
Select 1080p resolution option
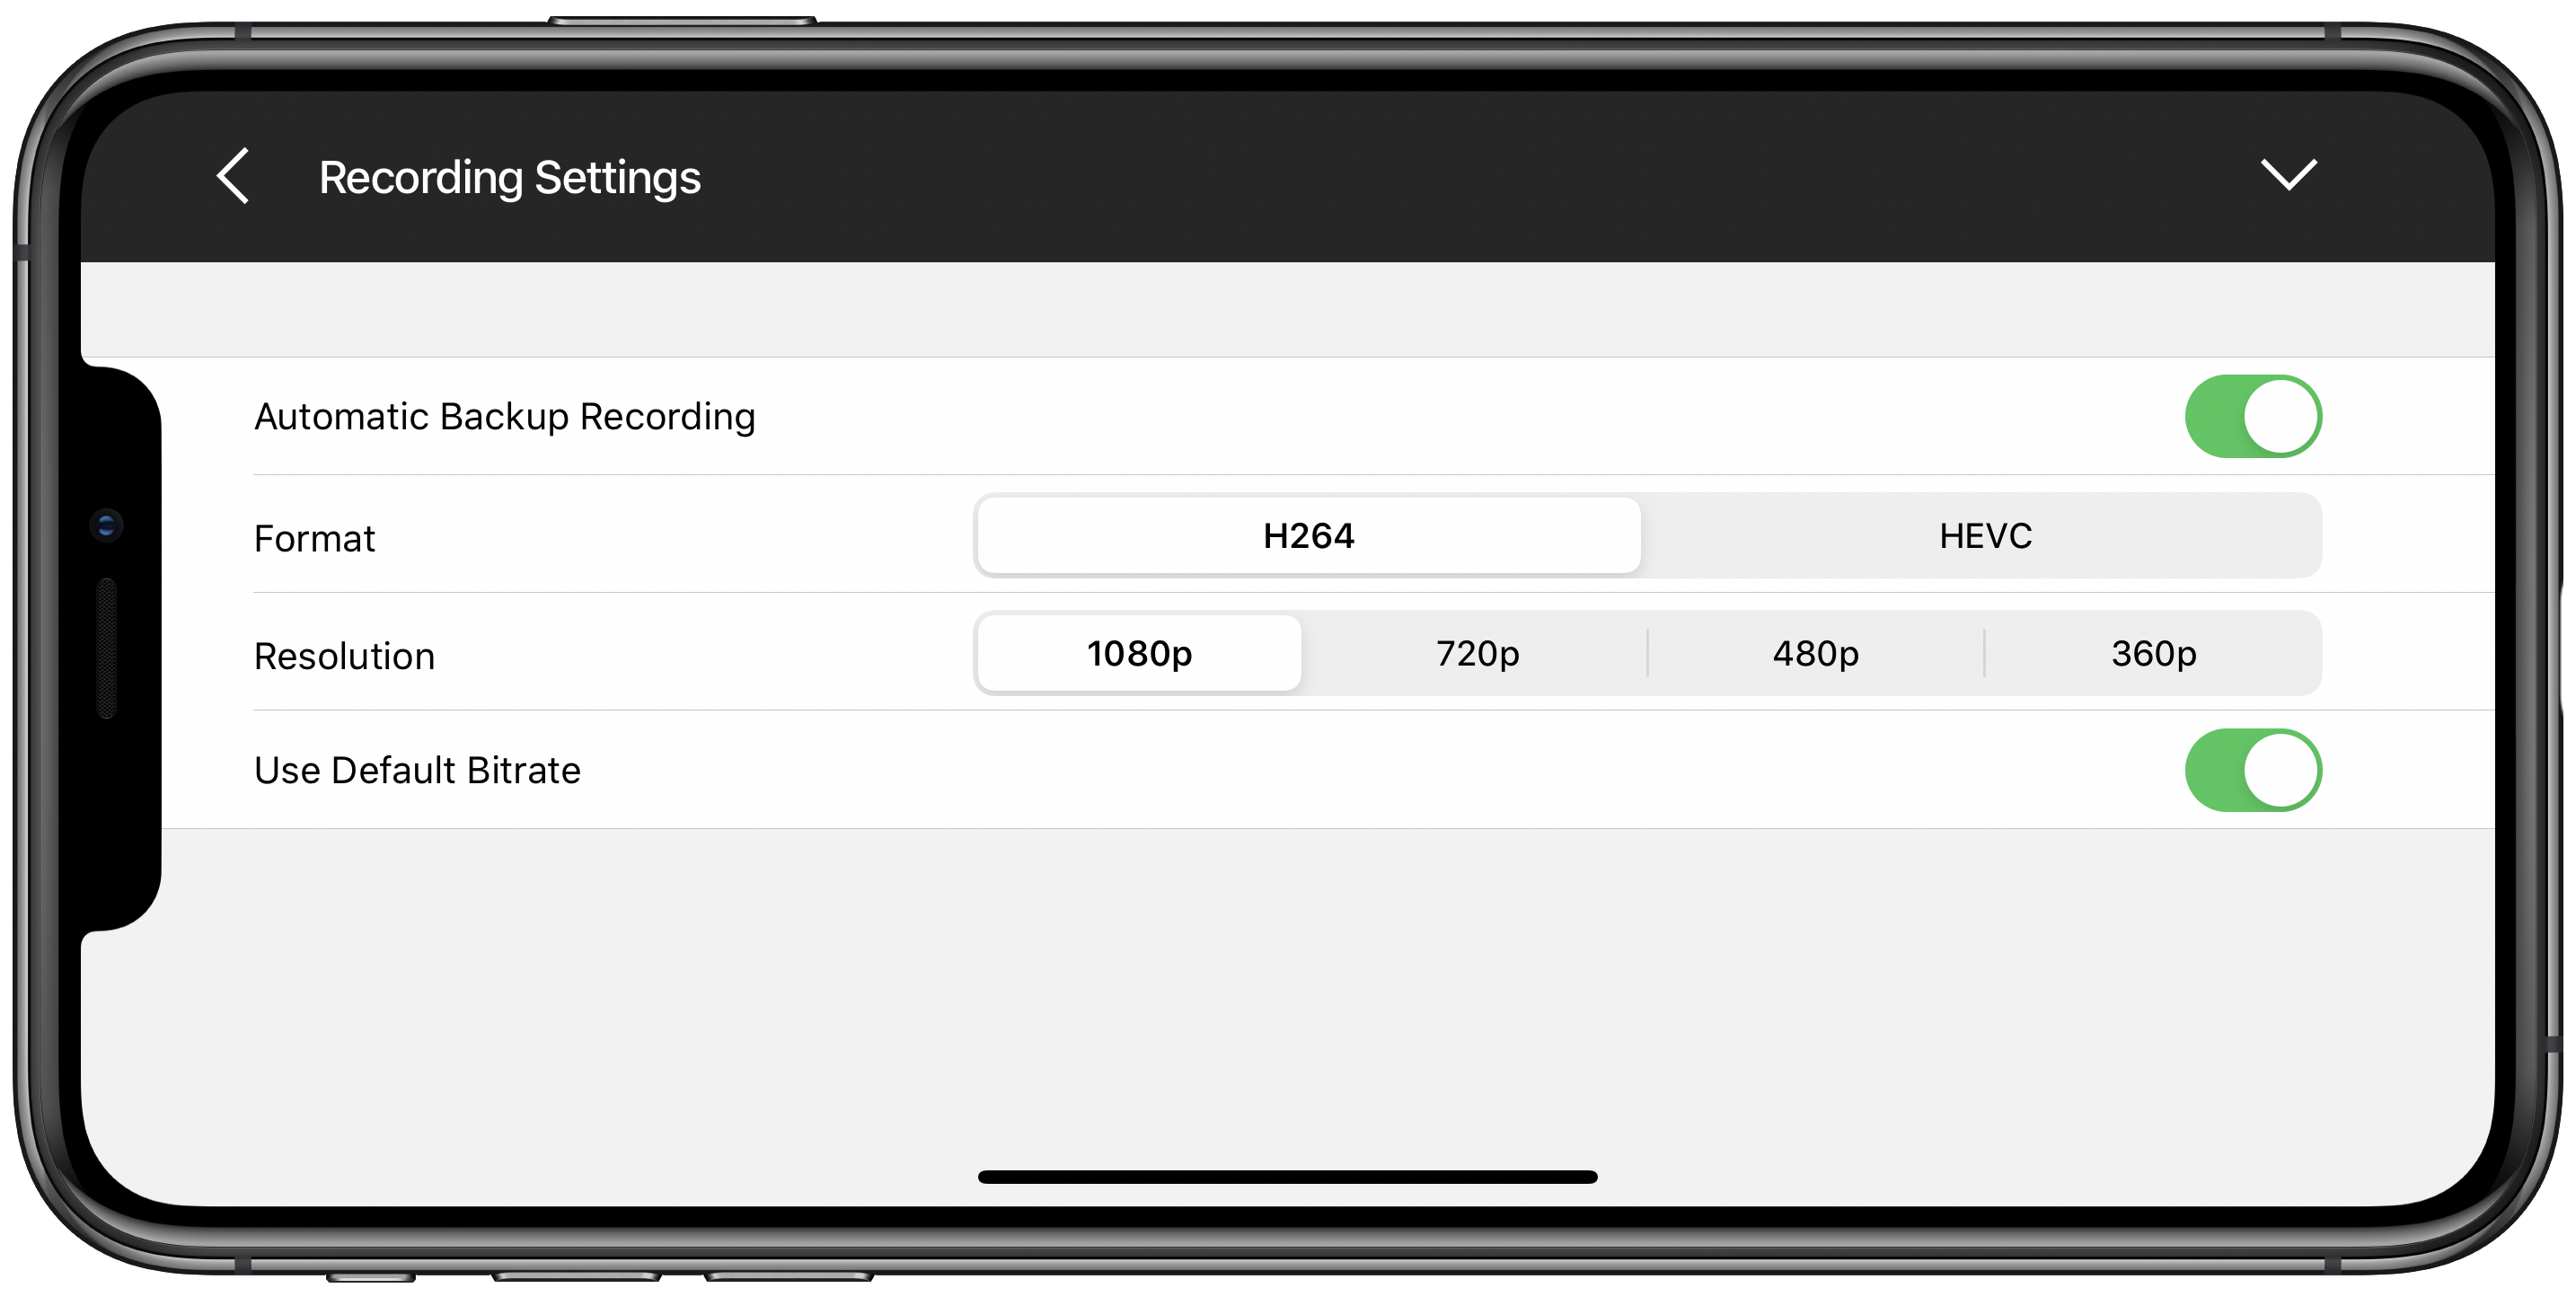(1141, 652)
